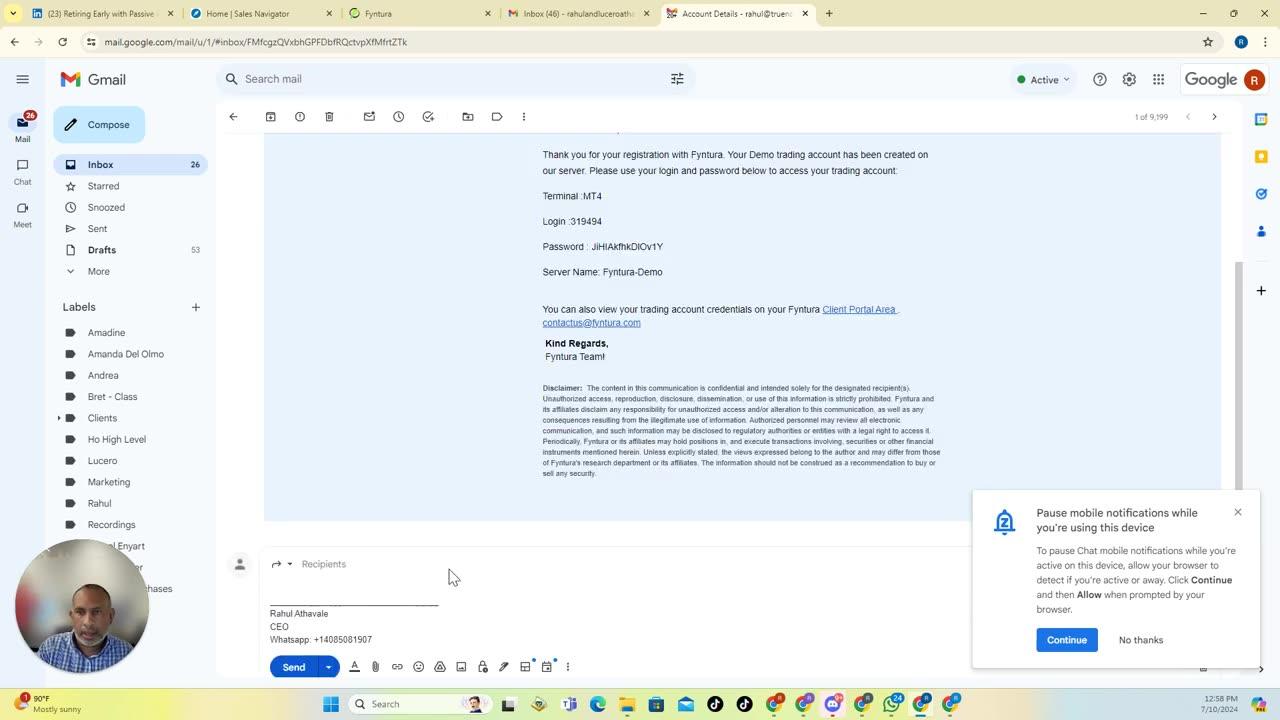Open Windows Start menu
Image resolution: width=1280 pixels, height=720 pixels.
click(x=331, y=704)
